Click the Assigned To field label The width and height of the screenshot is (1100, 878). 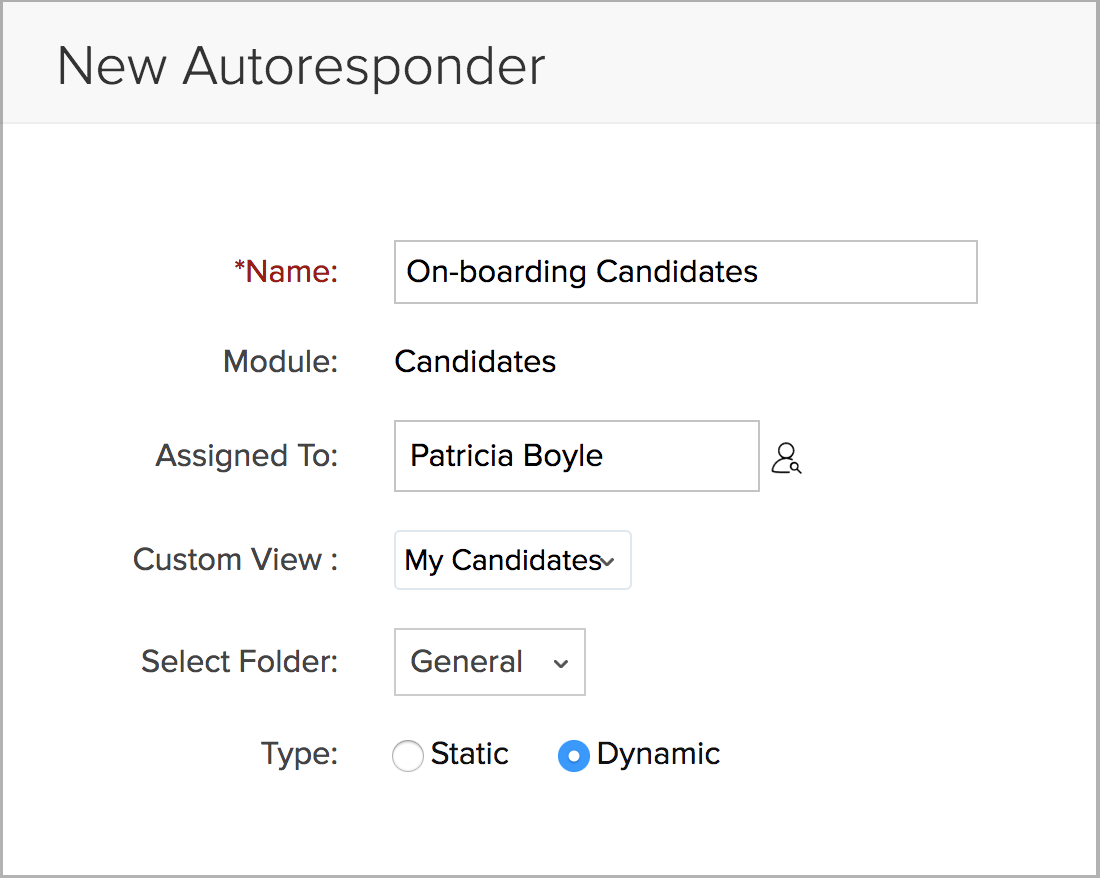tap(247, 456)
